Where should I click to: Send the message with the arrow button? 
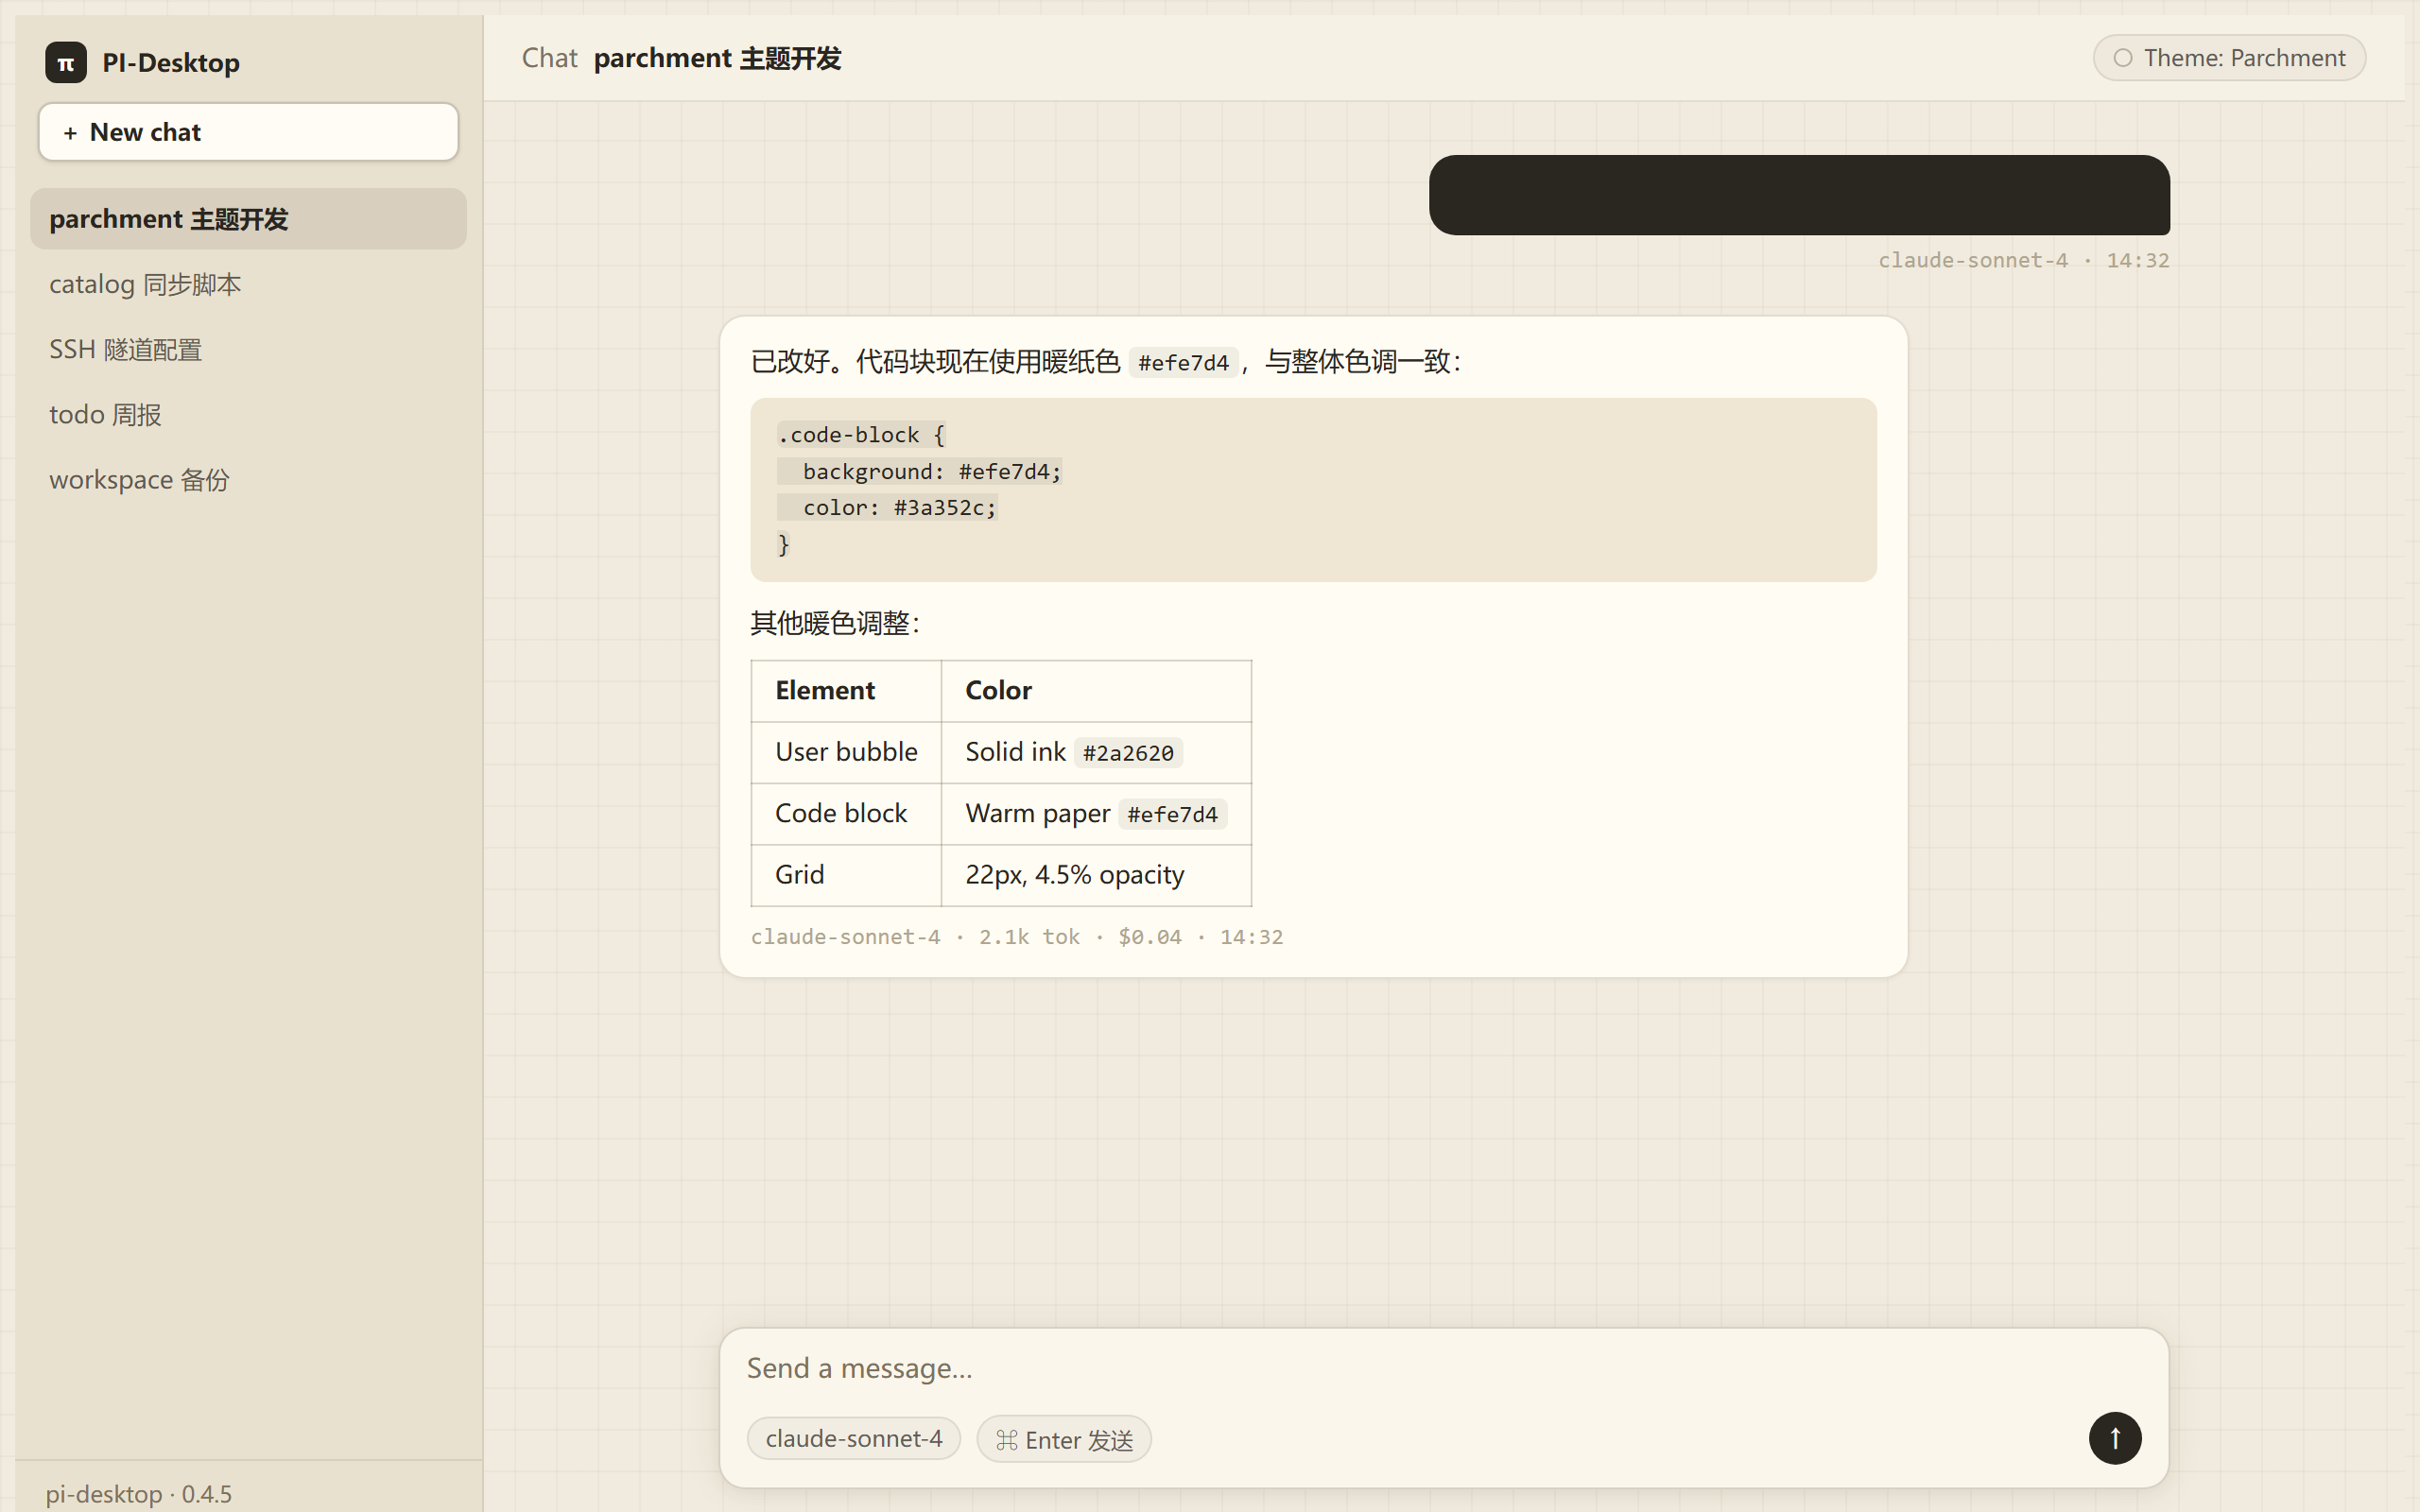pos(2114,1438)
